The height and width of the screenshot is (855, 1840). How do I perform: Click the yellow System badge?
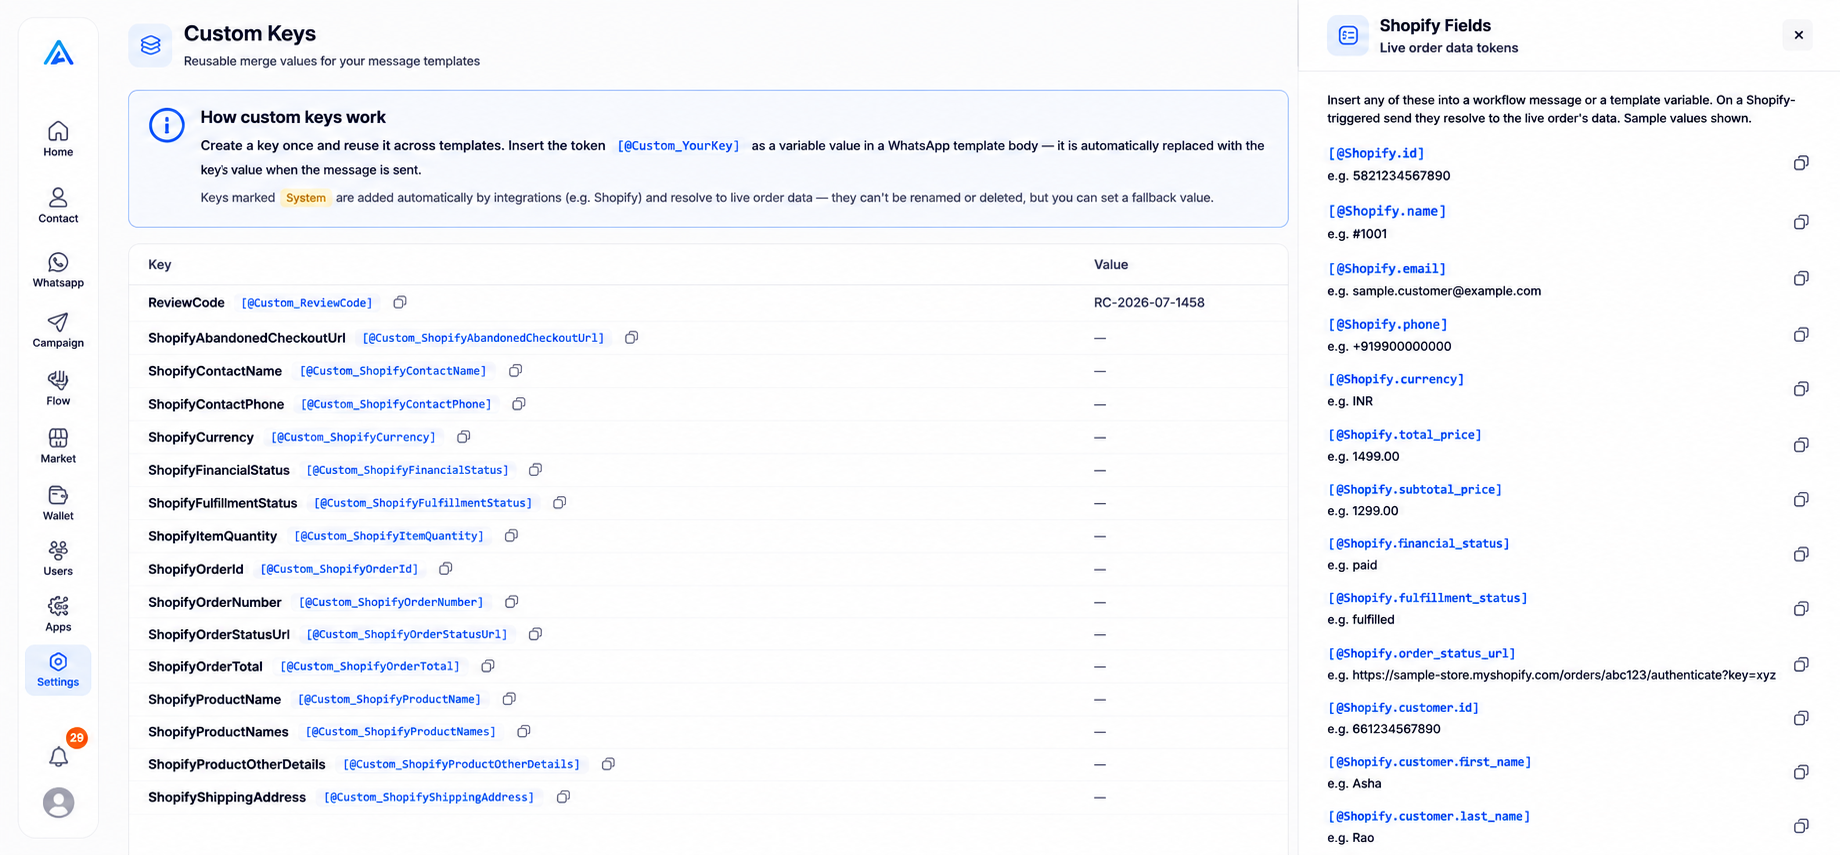coord(306,198)
